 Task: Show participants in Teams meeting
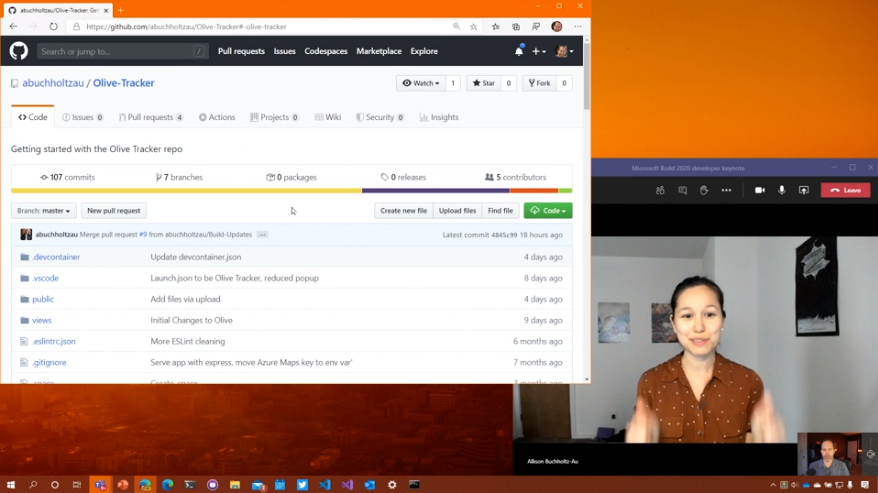[x=660, y=190]
